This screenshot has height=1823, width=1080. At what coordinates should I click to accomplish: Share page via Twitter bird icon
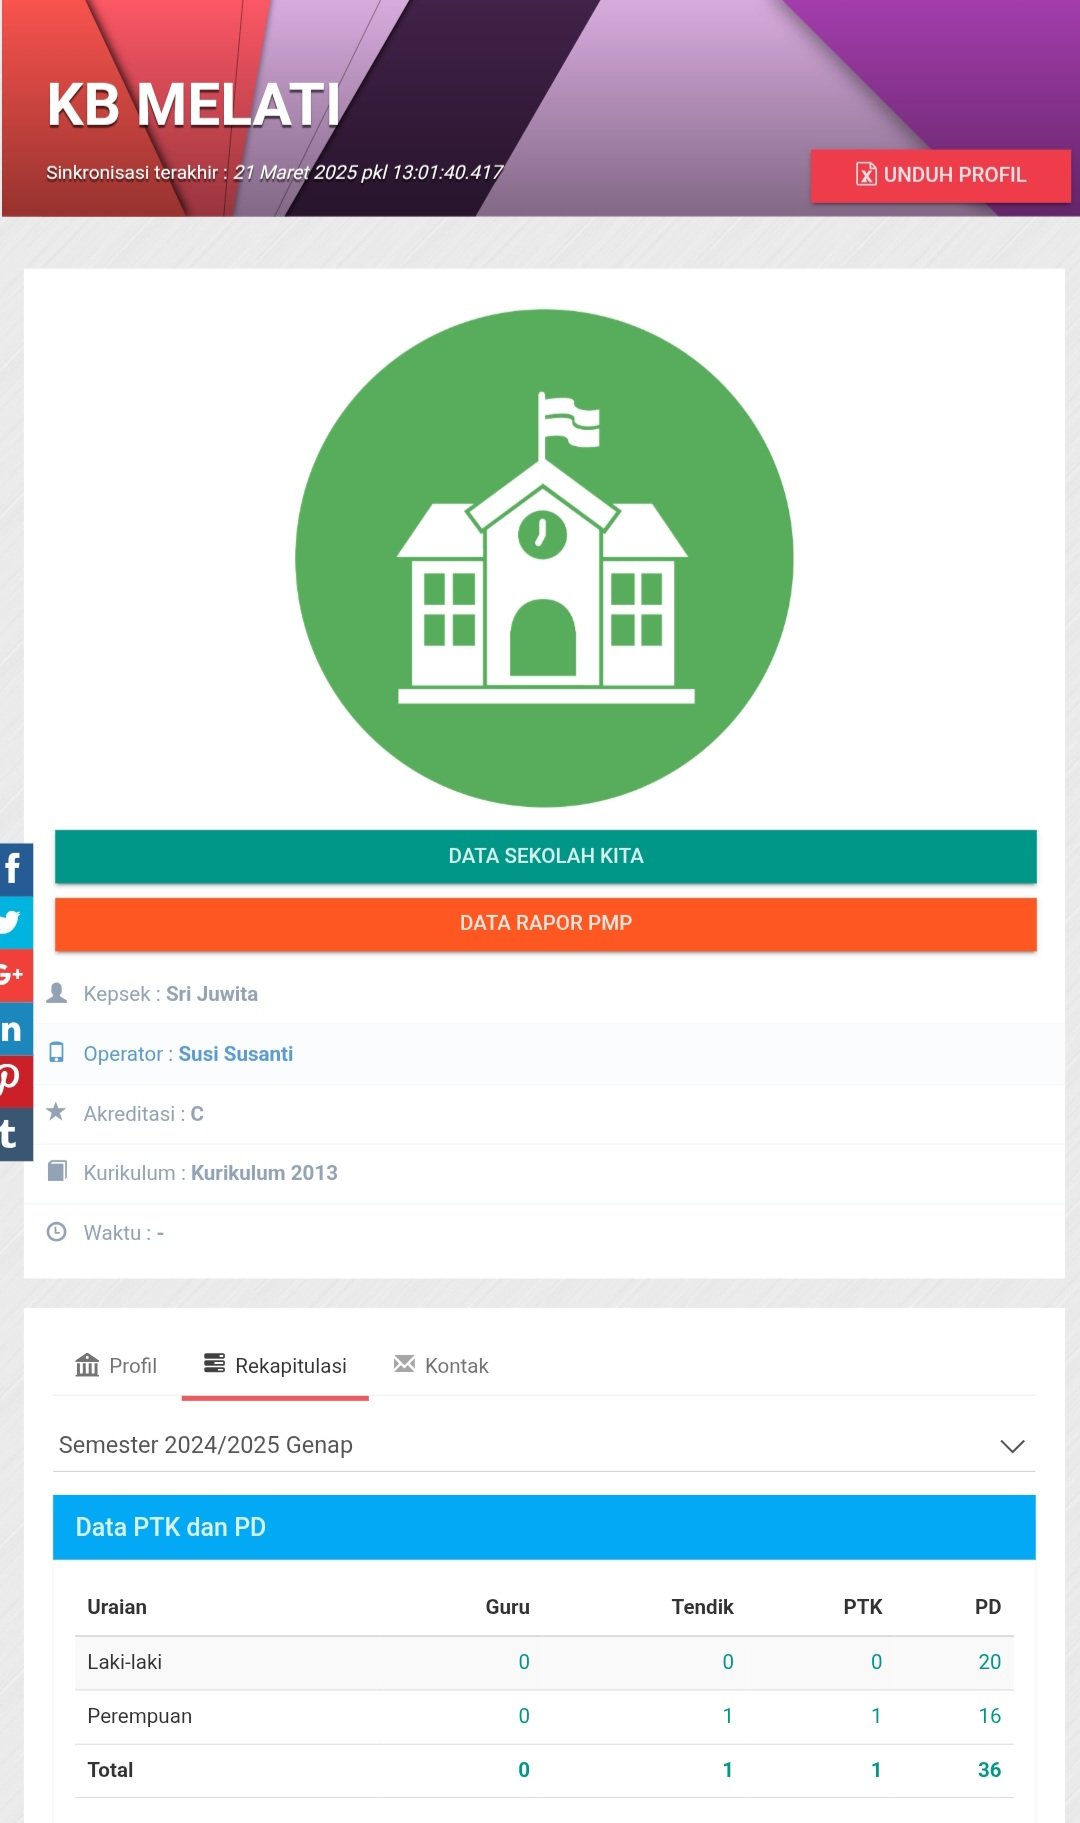coord(15,922)
